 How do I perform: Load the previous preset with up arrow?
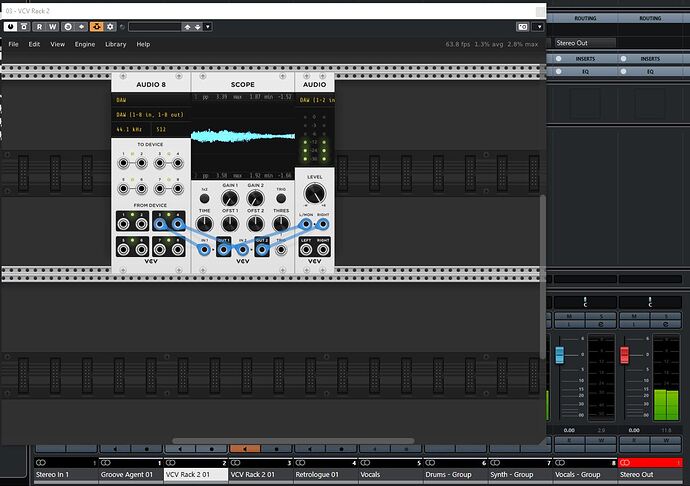click(187, 27)
